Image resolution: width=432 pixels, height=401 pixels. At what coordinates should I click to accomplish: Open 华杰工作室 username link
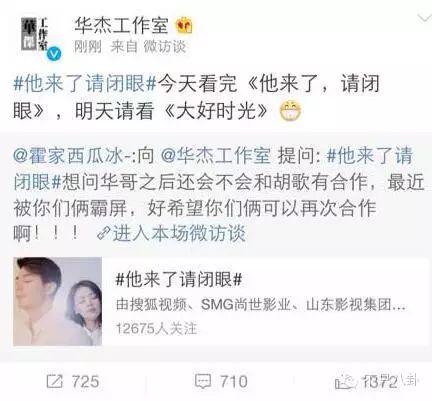coord(121,26)
